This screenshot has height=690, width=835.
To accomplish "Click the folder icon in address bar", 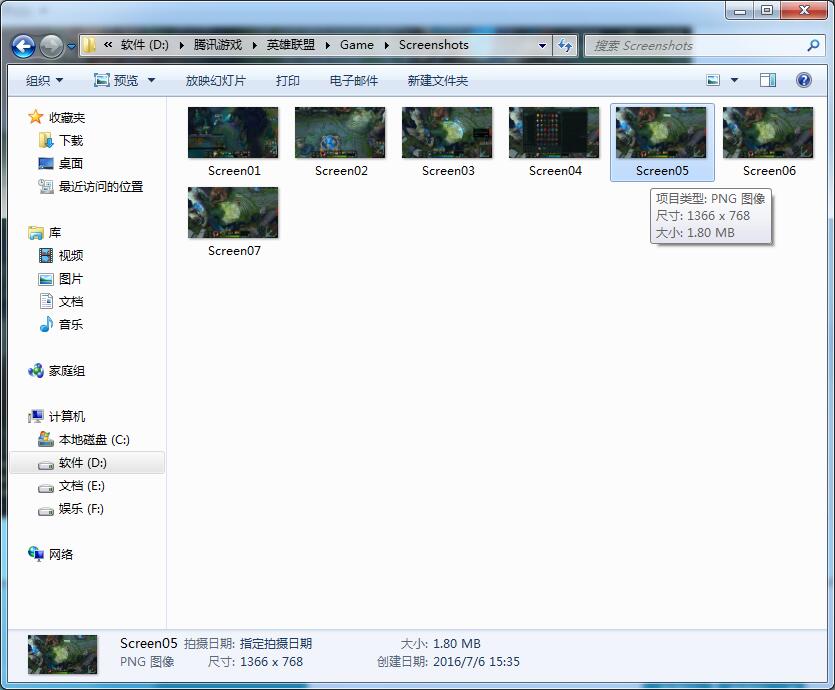I will pos(89,45).
